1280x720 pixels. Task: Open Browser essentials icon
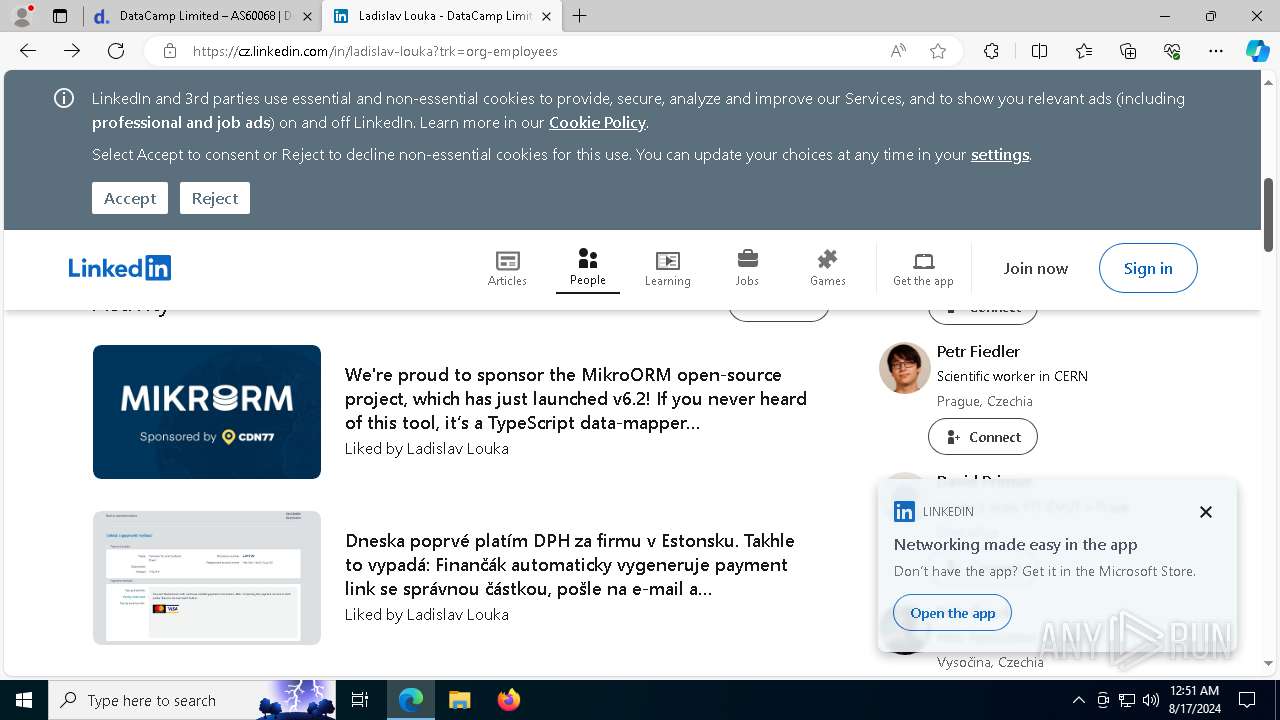tap(1172, 51)
